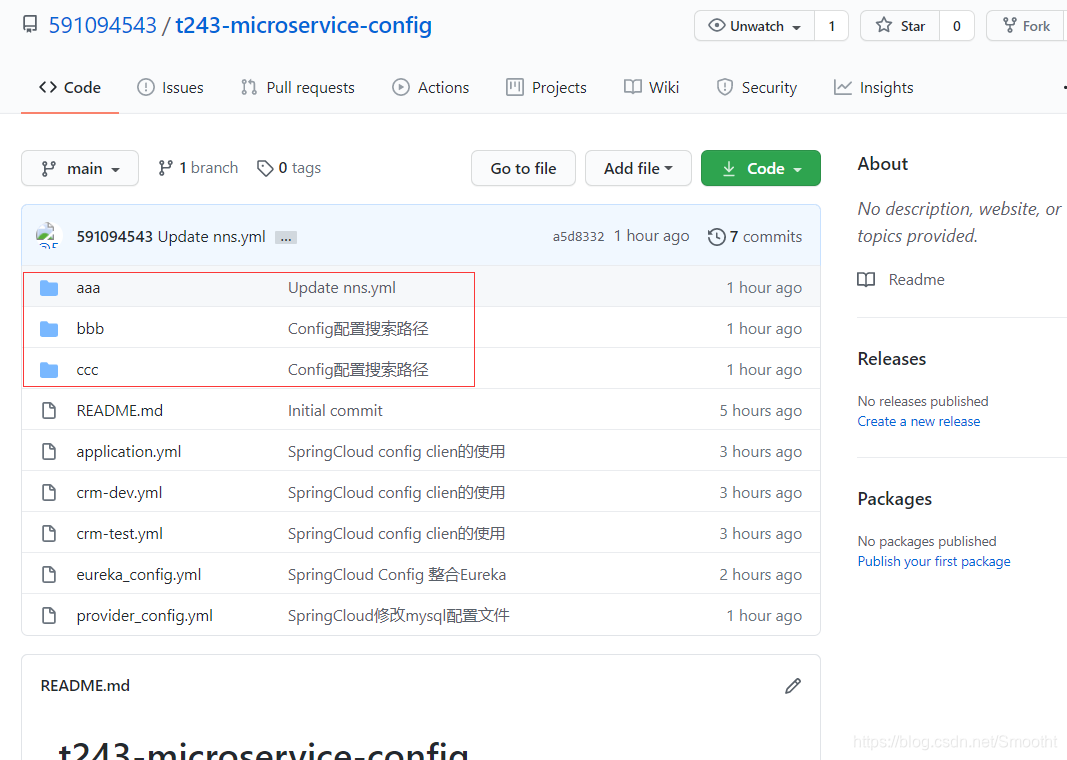
Task: Open the latest commit message Update nns.yml
Action: coord(212,237)
